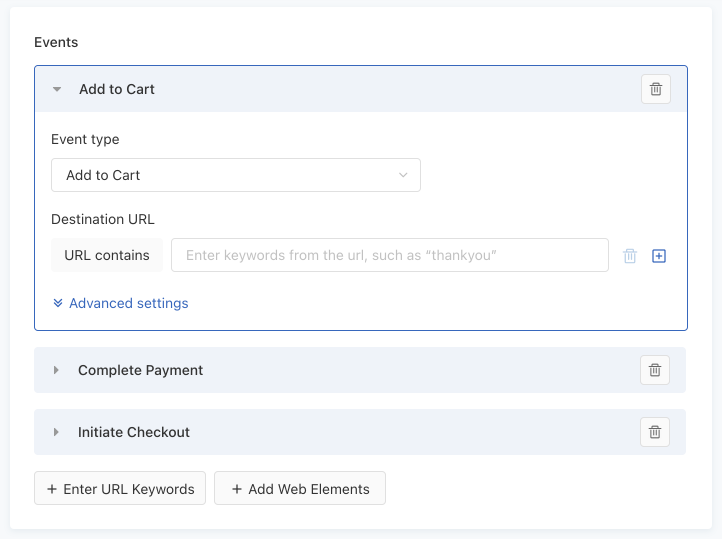Expand the Complete Payment section arrow
The height and width of the screenshot is (539, 722).
click(57, 370)
